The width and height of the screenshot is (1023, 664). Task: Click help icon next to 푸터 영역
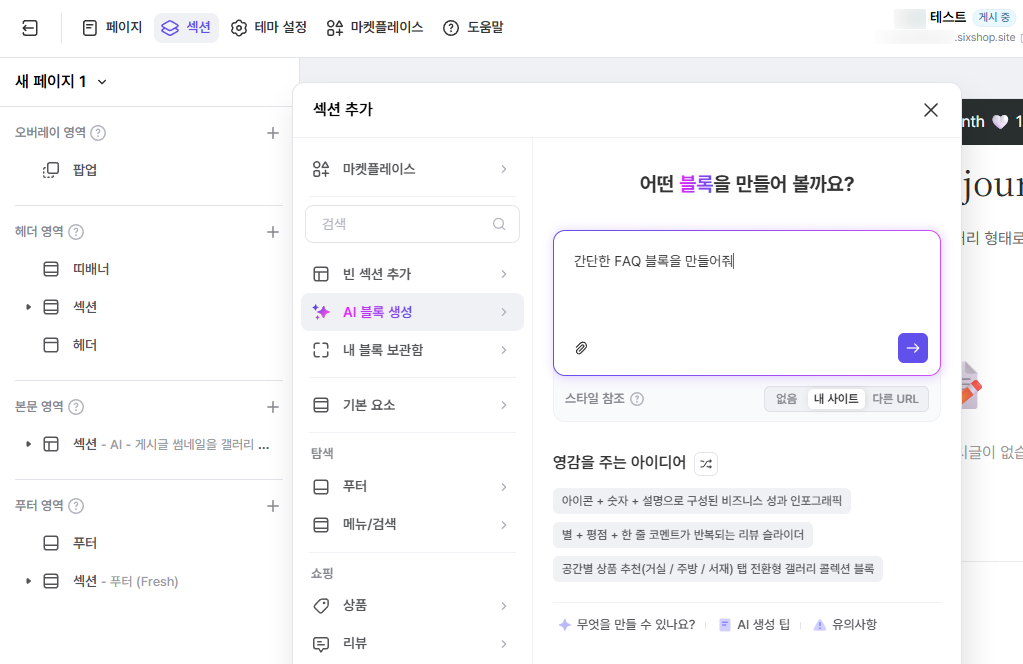76,506
